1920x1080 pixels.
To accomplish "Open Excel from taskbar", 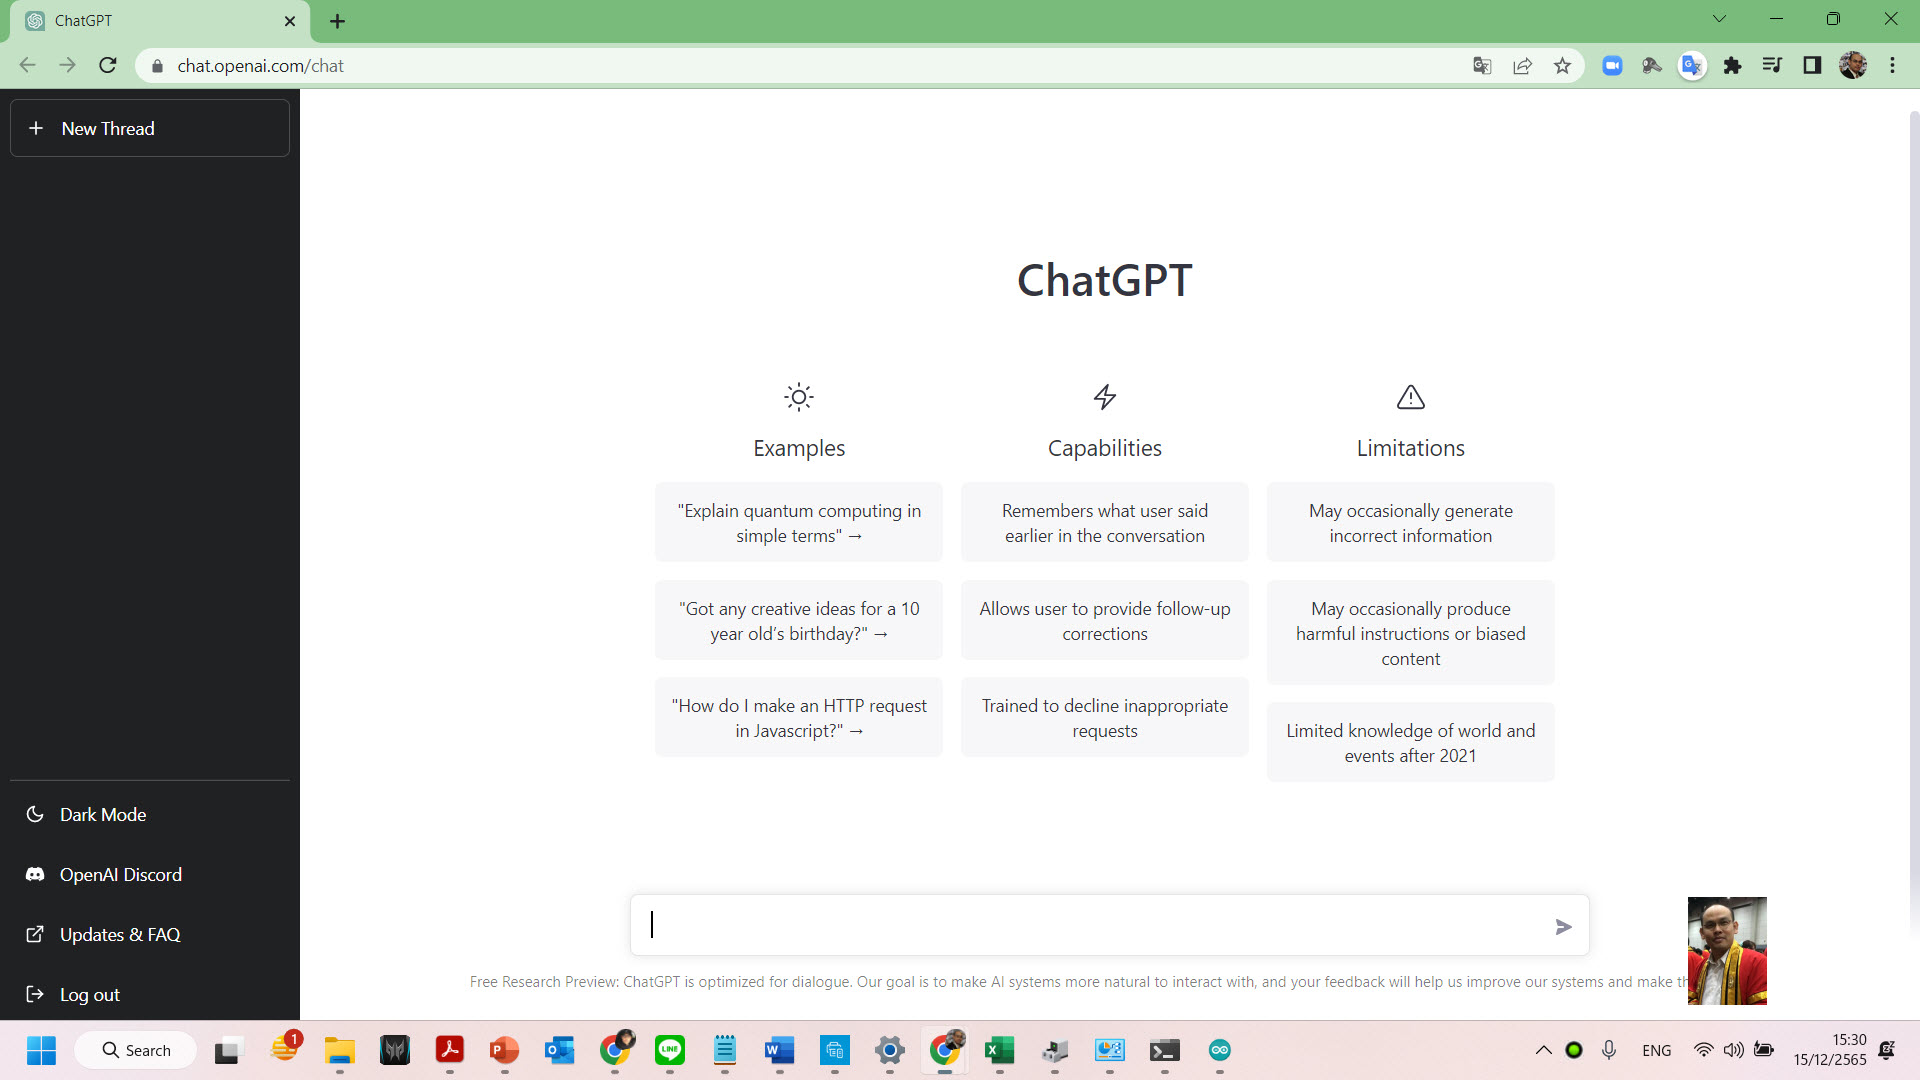I will (x=999, y=1050).
